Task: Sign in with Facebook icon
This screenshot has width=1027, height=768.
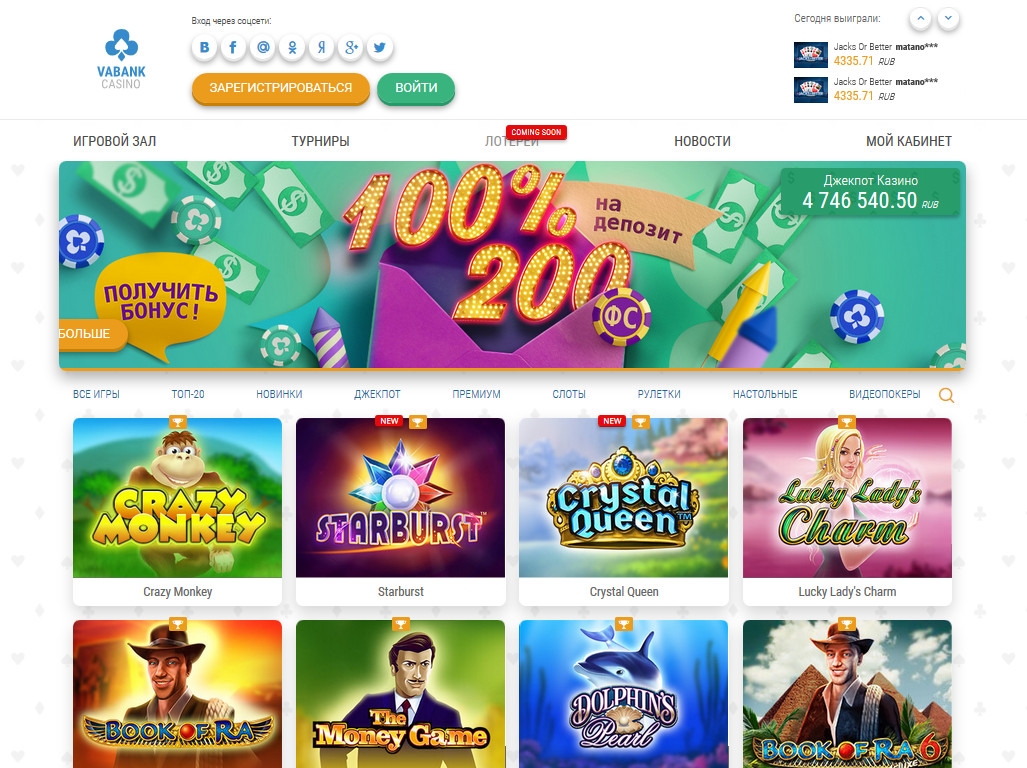Action: click(233, 47)
